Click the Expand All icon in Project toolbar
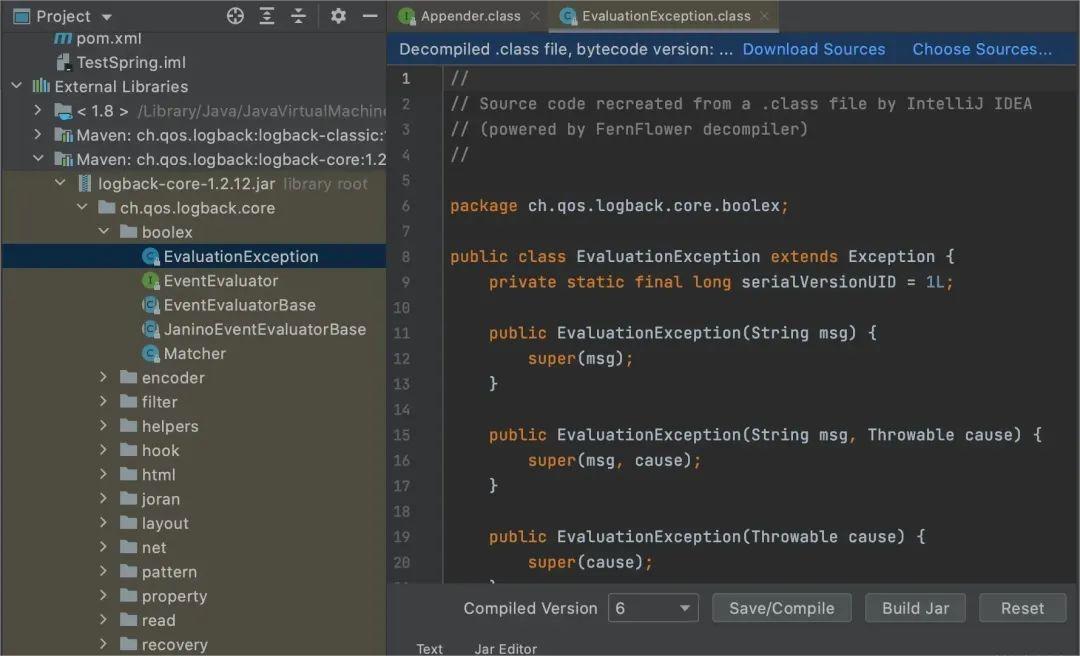This screenshot has width=1080, height=656. [267, 16]
